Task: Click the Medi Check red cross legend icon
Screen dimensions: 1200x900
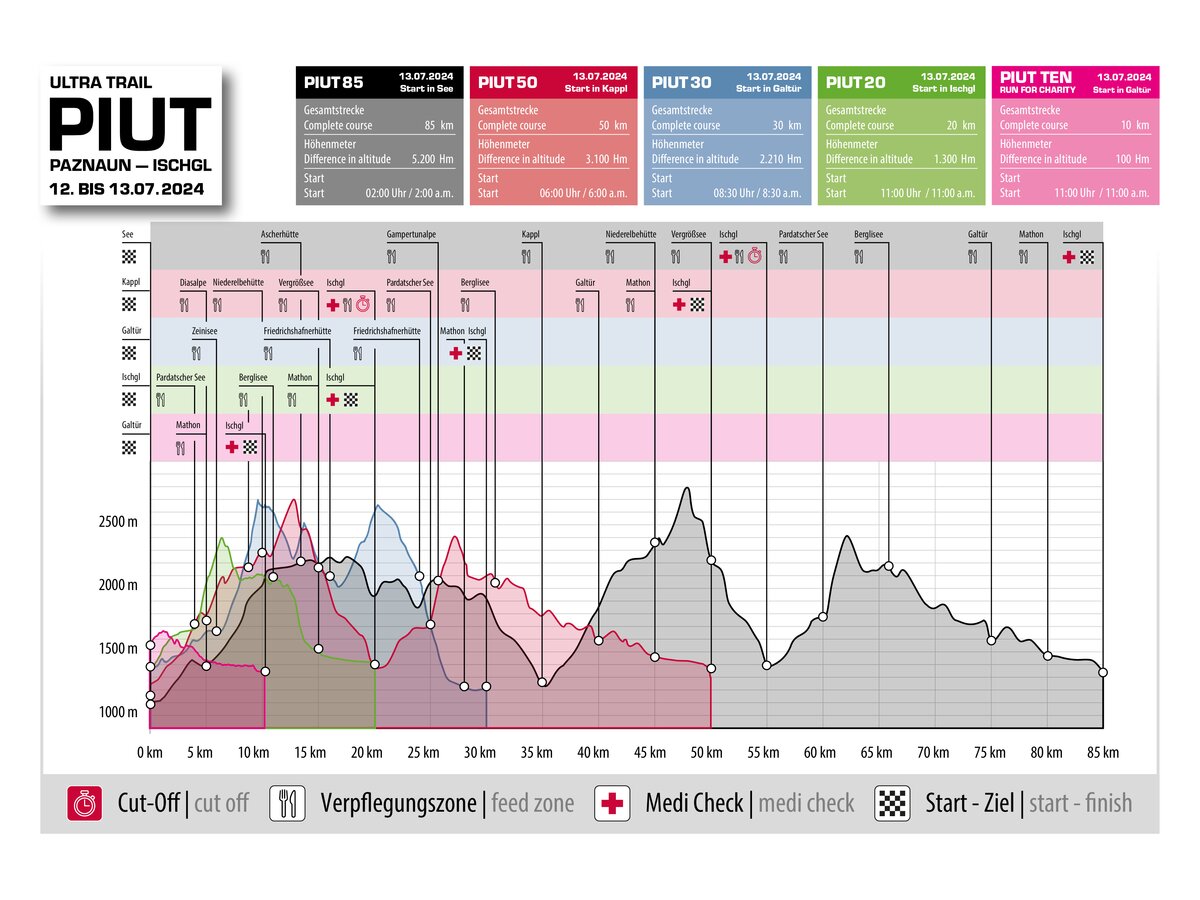Action: [611, 803]
